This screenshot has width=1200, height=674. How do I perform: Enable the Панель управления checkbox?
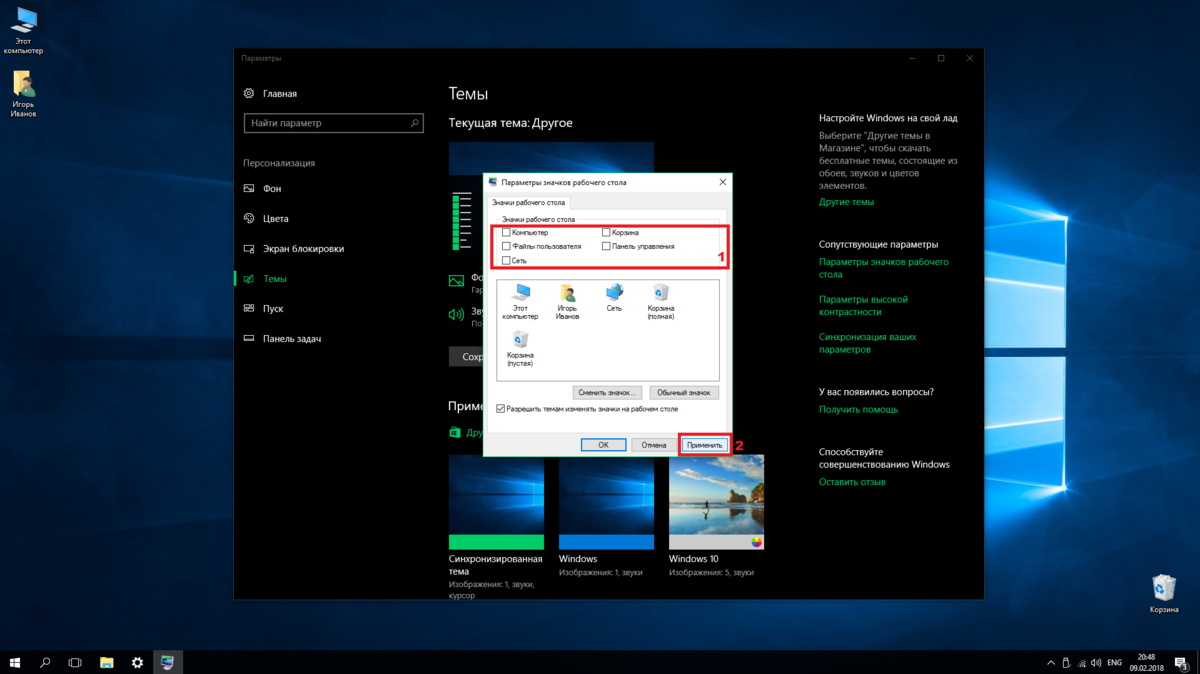click(606, 246)
